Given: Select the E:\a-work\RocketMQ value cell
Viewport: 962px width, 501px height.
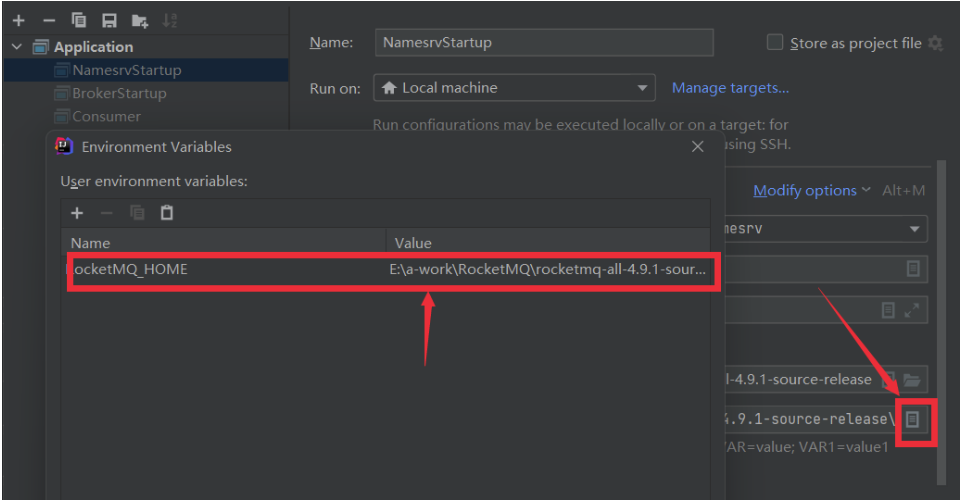Looking at the screenshot, I should coord(548,269).
